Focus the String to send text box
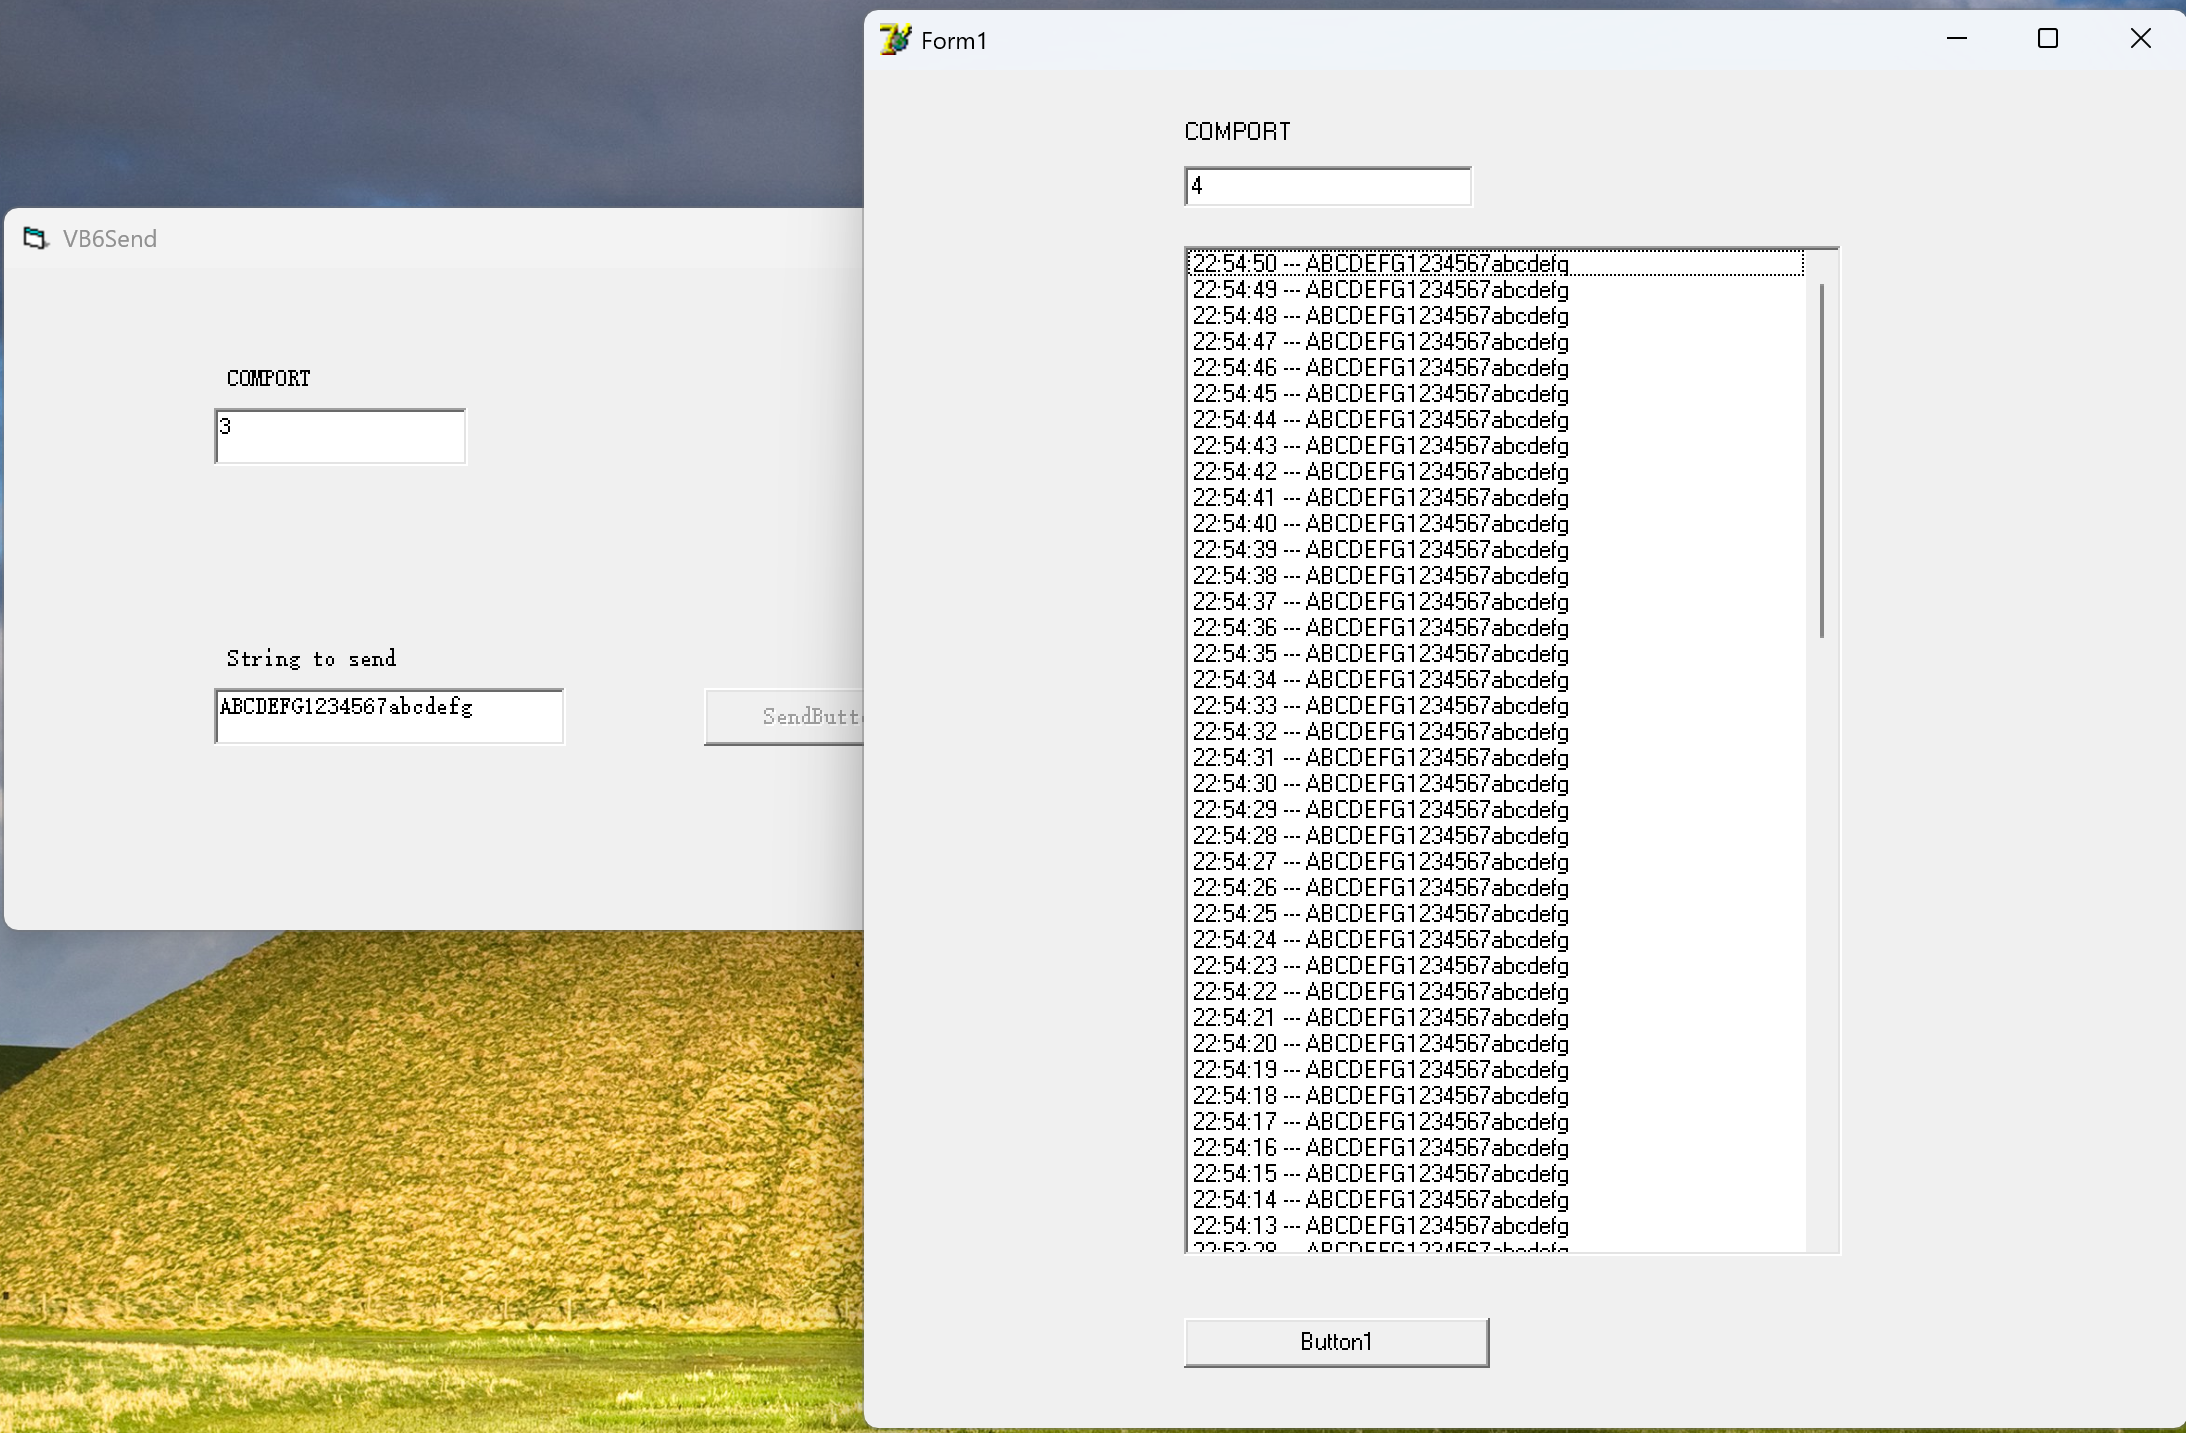Image resolution: width=2186 pixels, height=1433 pixels. point(389,716)
